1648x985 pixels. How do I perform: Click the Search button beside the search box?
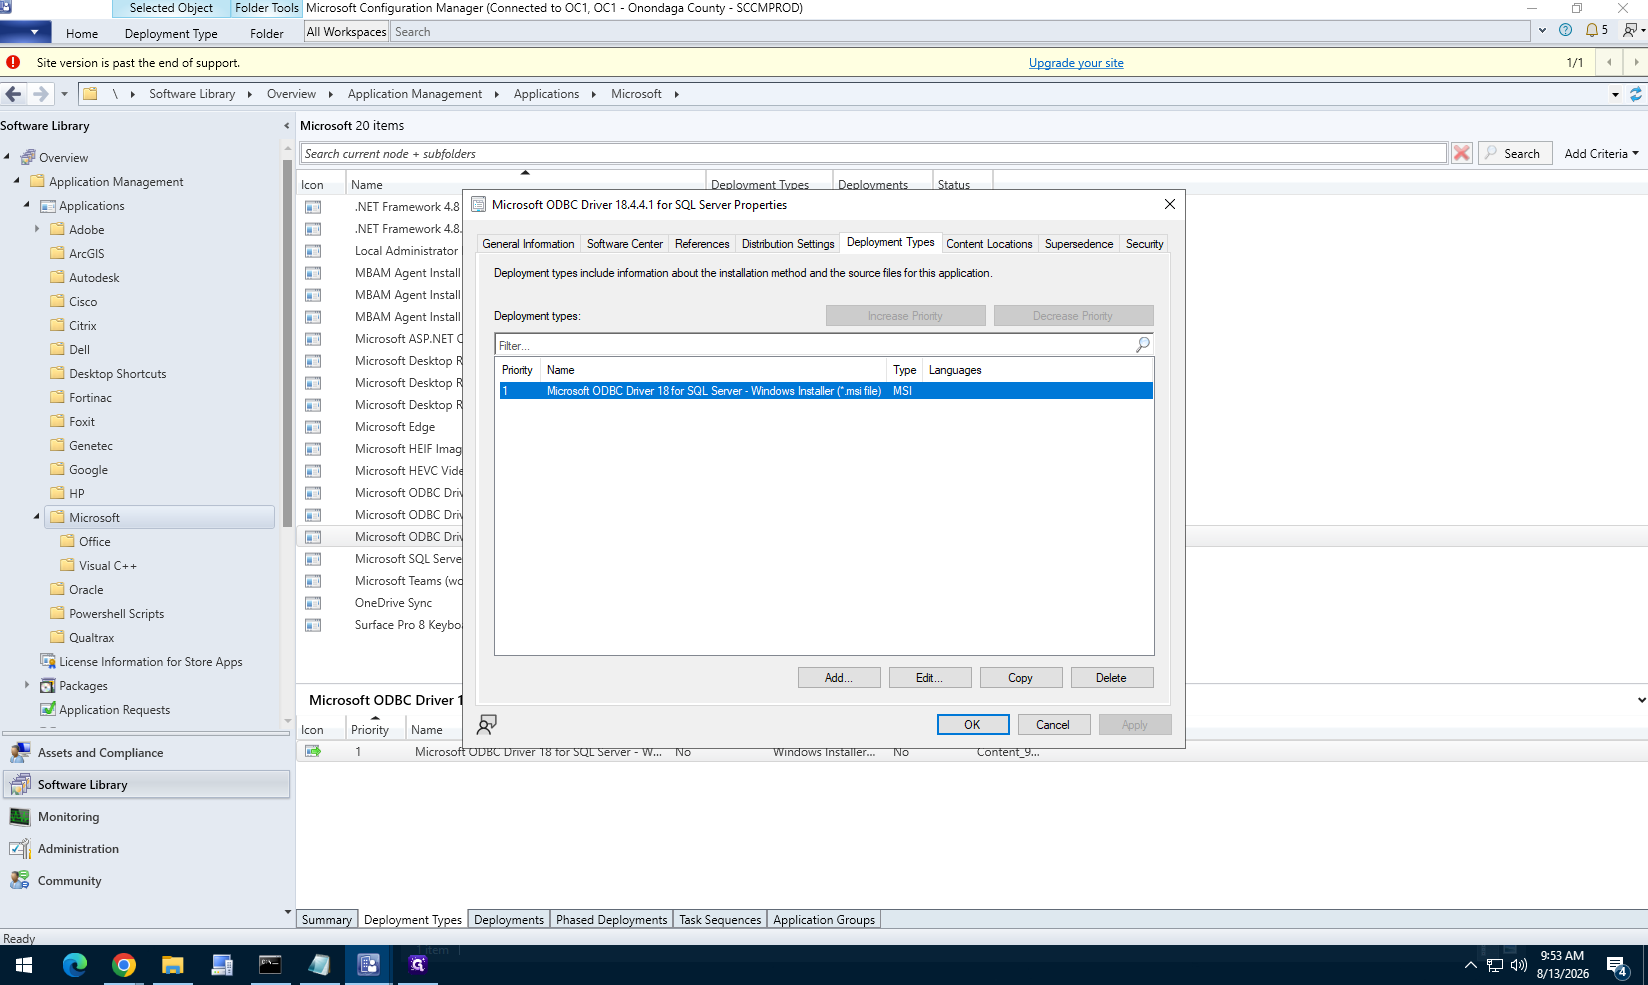point(1515,153)
